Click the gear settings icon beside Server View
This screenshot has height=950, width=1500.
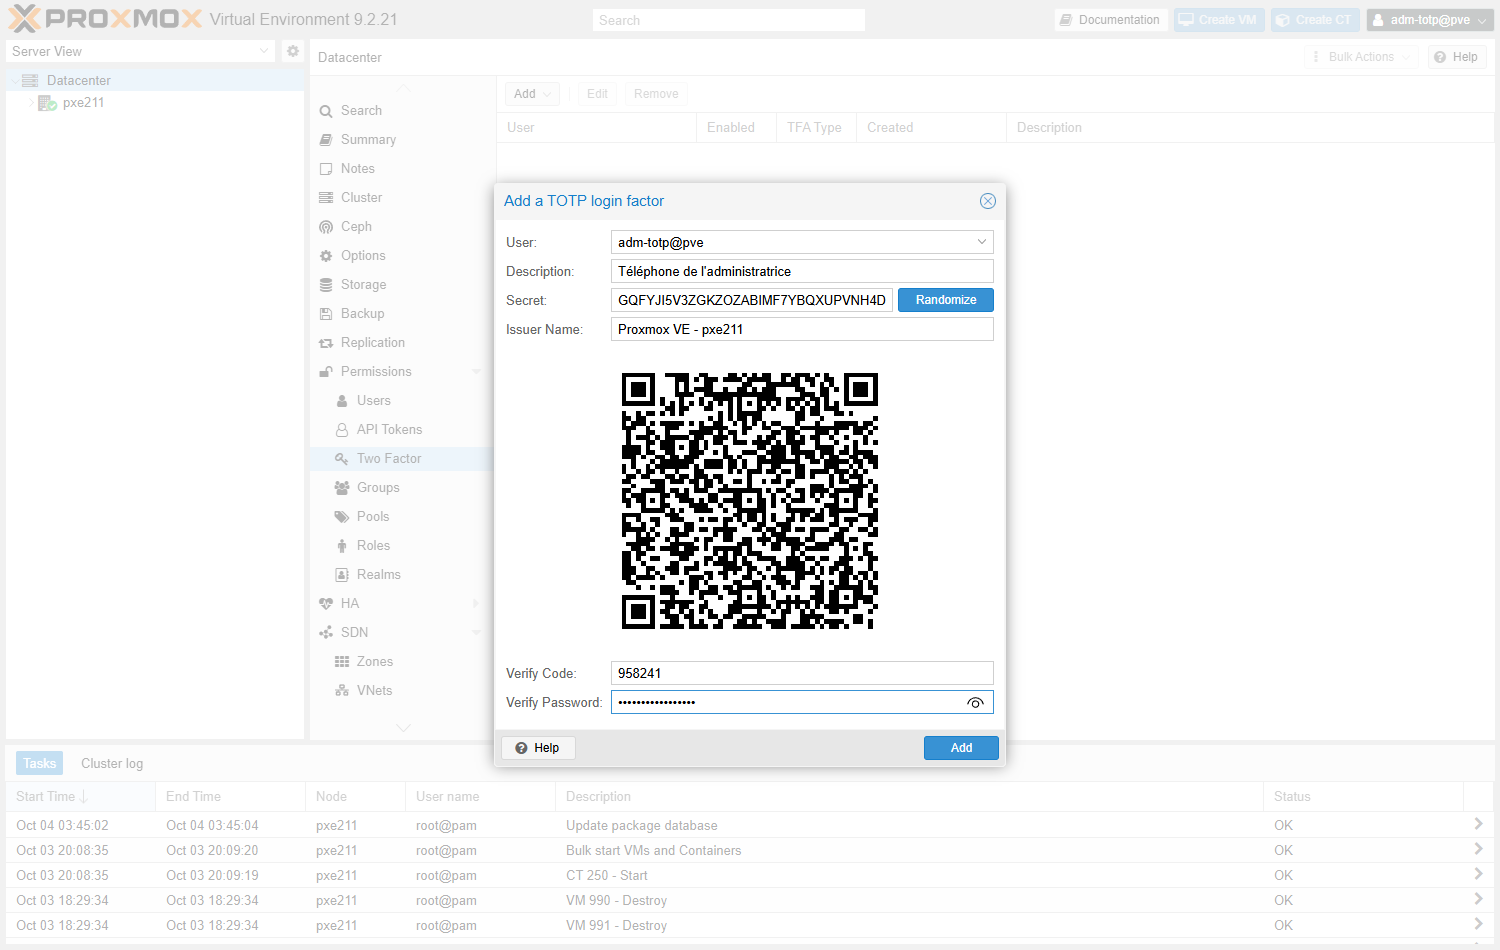[293, 51]
